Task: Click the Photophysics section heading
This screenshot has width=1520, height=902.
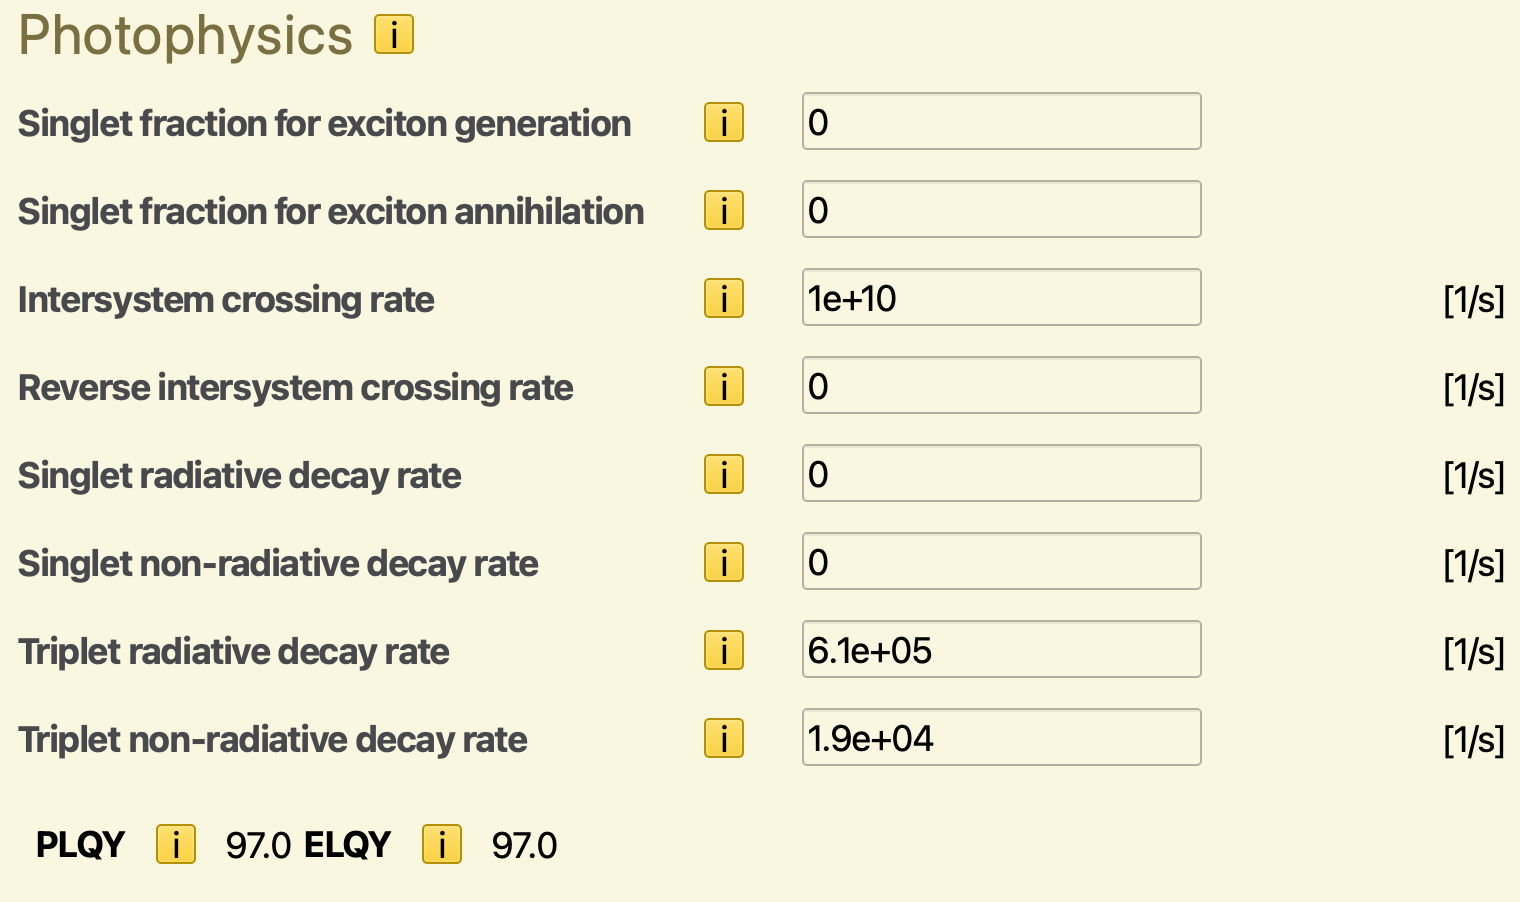Action: (186, 36)
